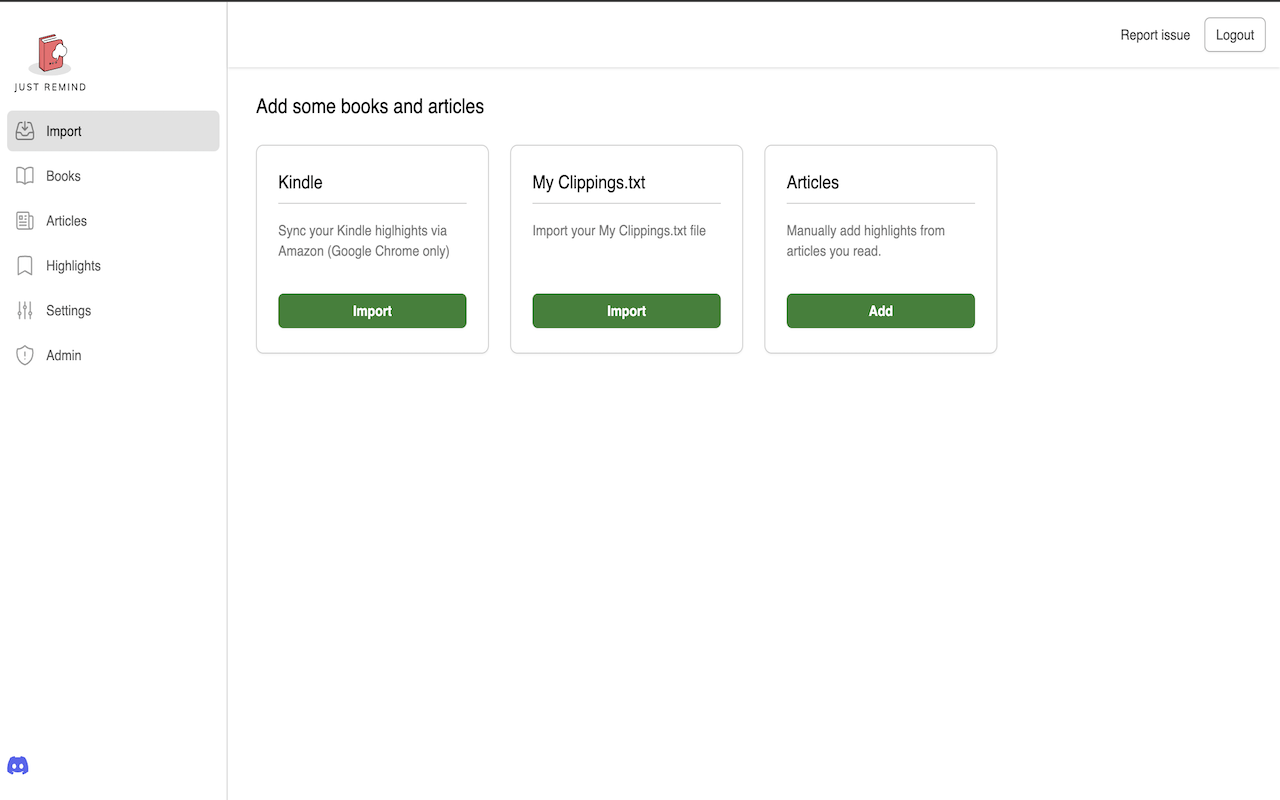Select the Articles document icon

coord(25,220)
